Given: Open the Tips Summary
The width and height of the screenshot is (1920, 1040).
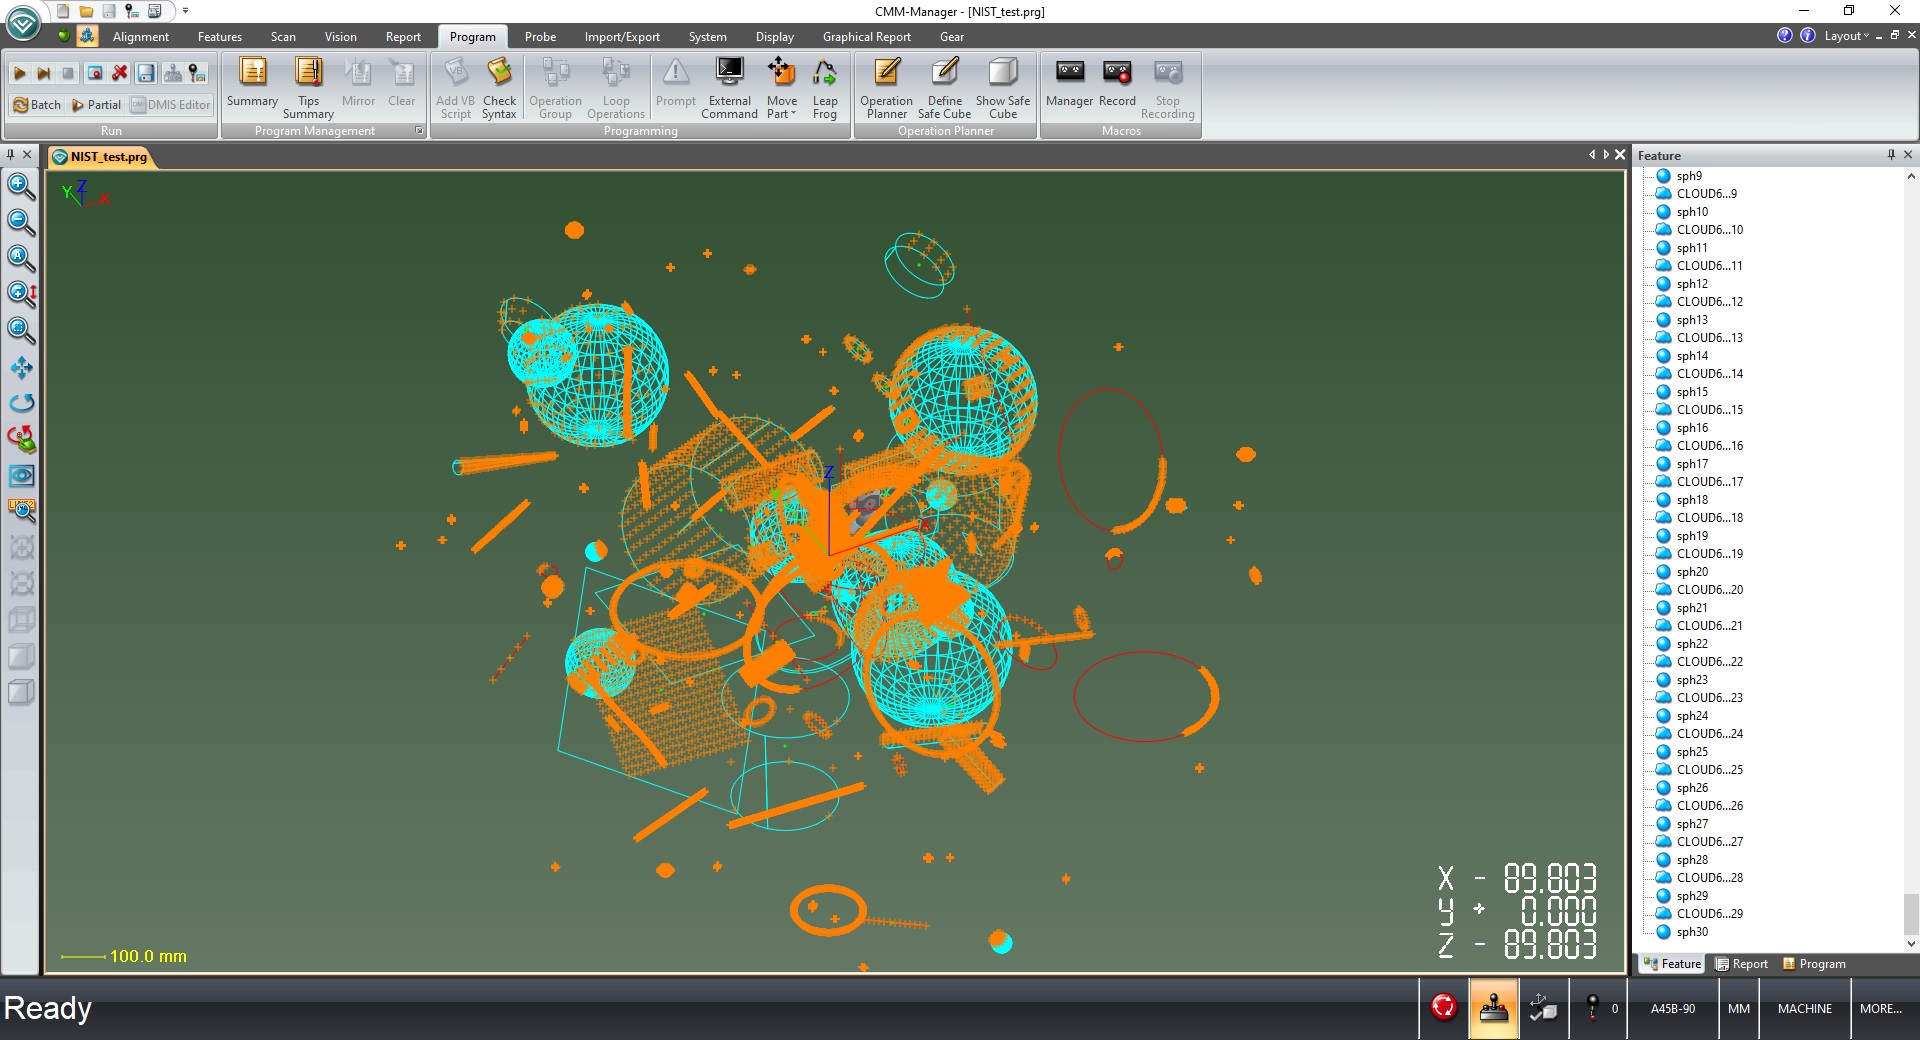Looking at the screenshot, I should coord(308,88).
